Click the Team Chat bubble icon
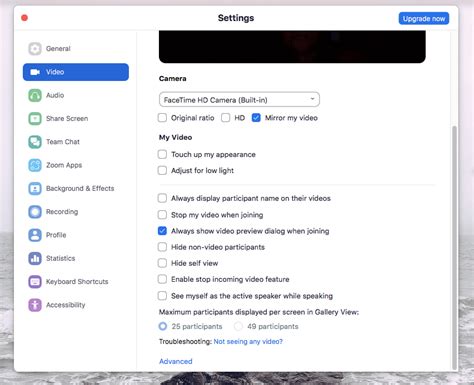The height and width of the screenshot is (385, 474). click(35, 142)
